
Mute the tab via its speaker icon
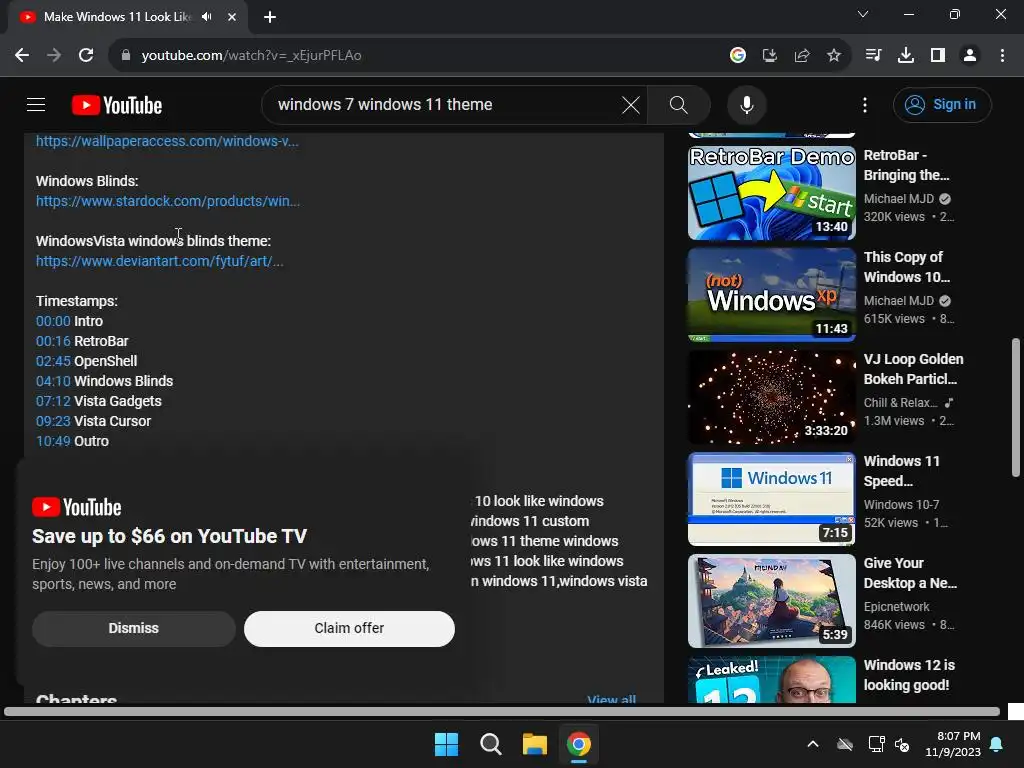[x=207, y=17]
